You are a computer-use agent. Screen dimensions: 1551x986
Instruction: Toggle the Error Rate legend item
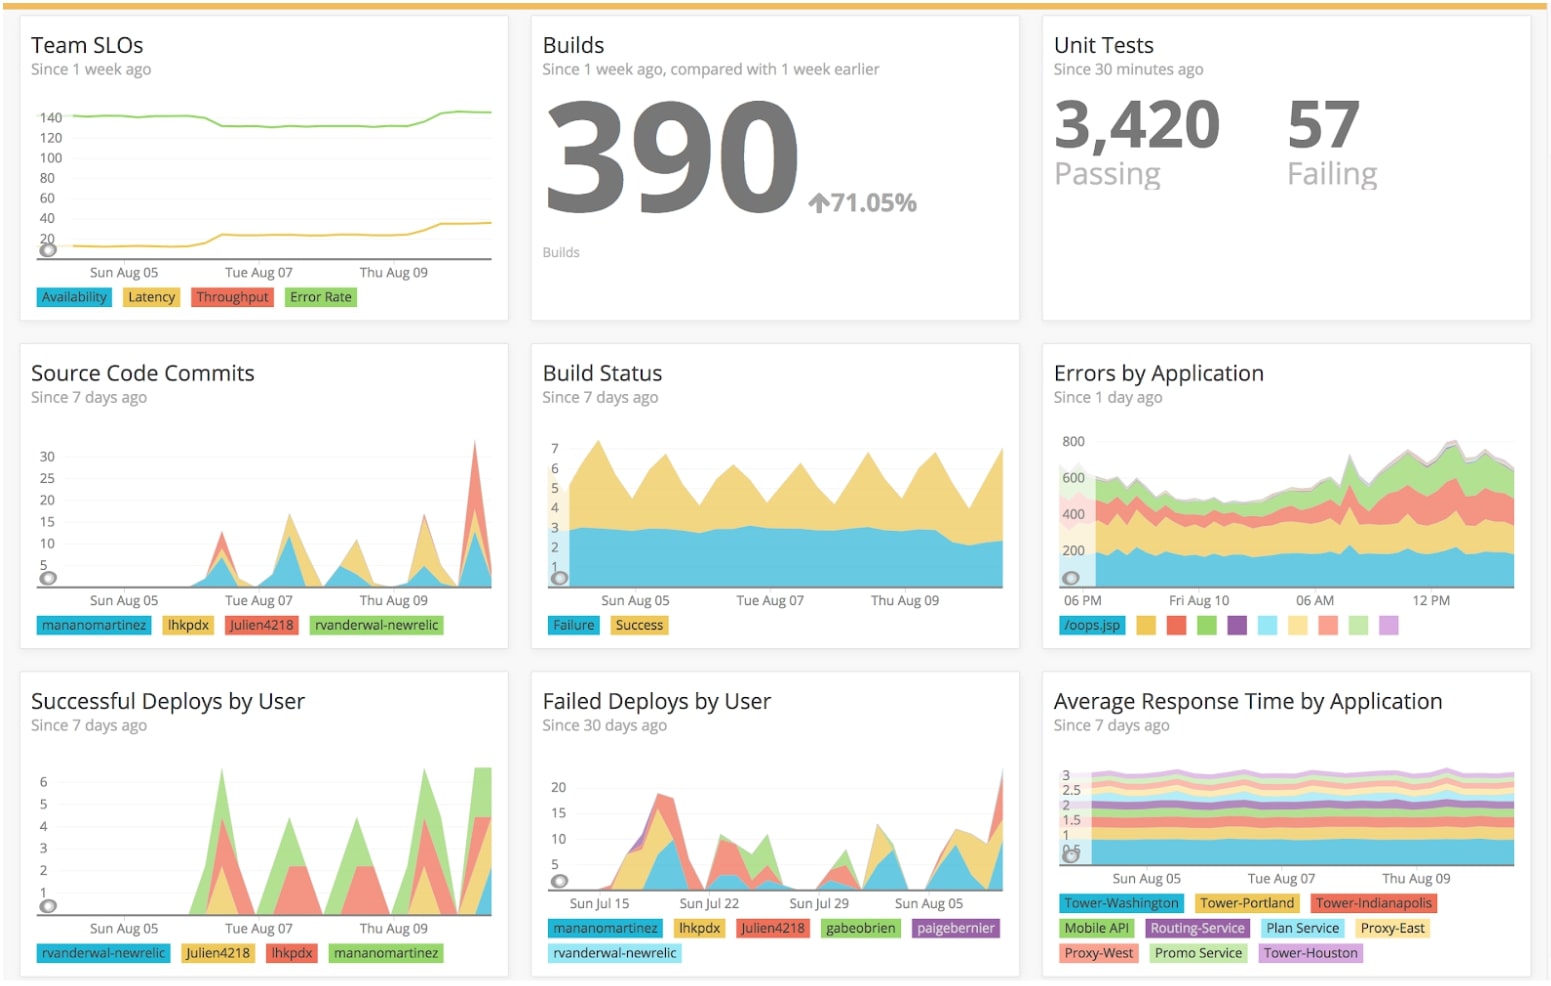click(x=321, y=297)
